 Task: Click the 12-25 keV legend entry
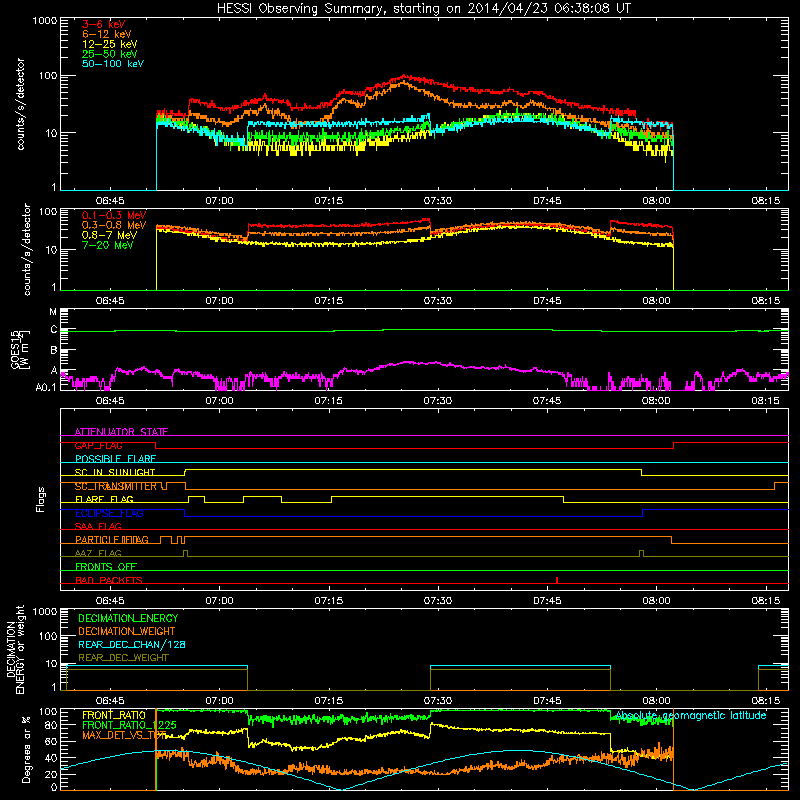[110, 44]
